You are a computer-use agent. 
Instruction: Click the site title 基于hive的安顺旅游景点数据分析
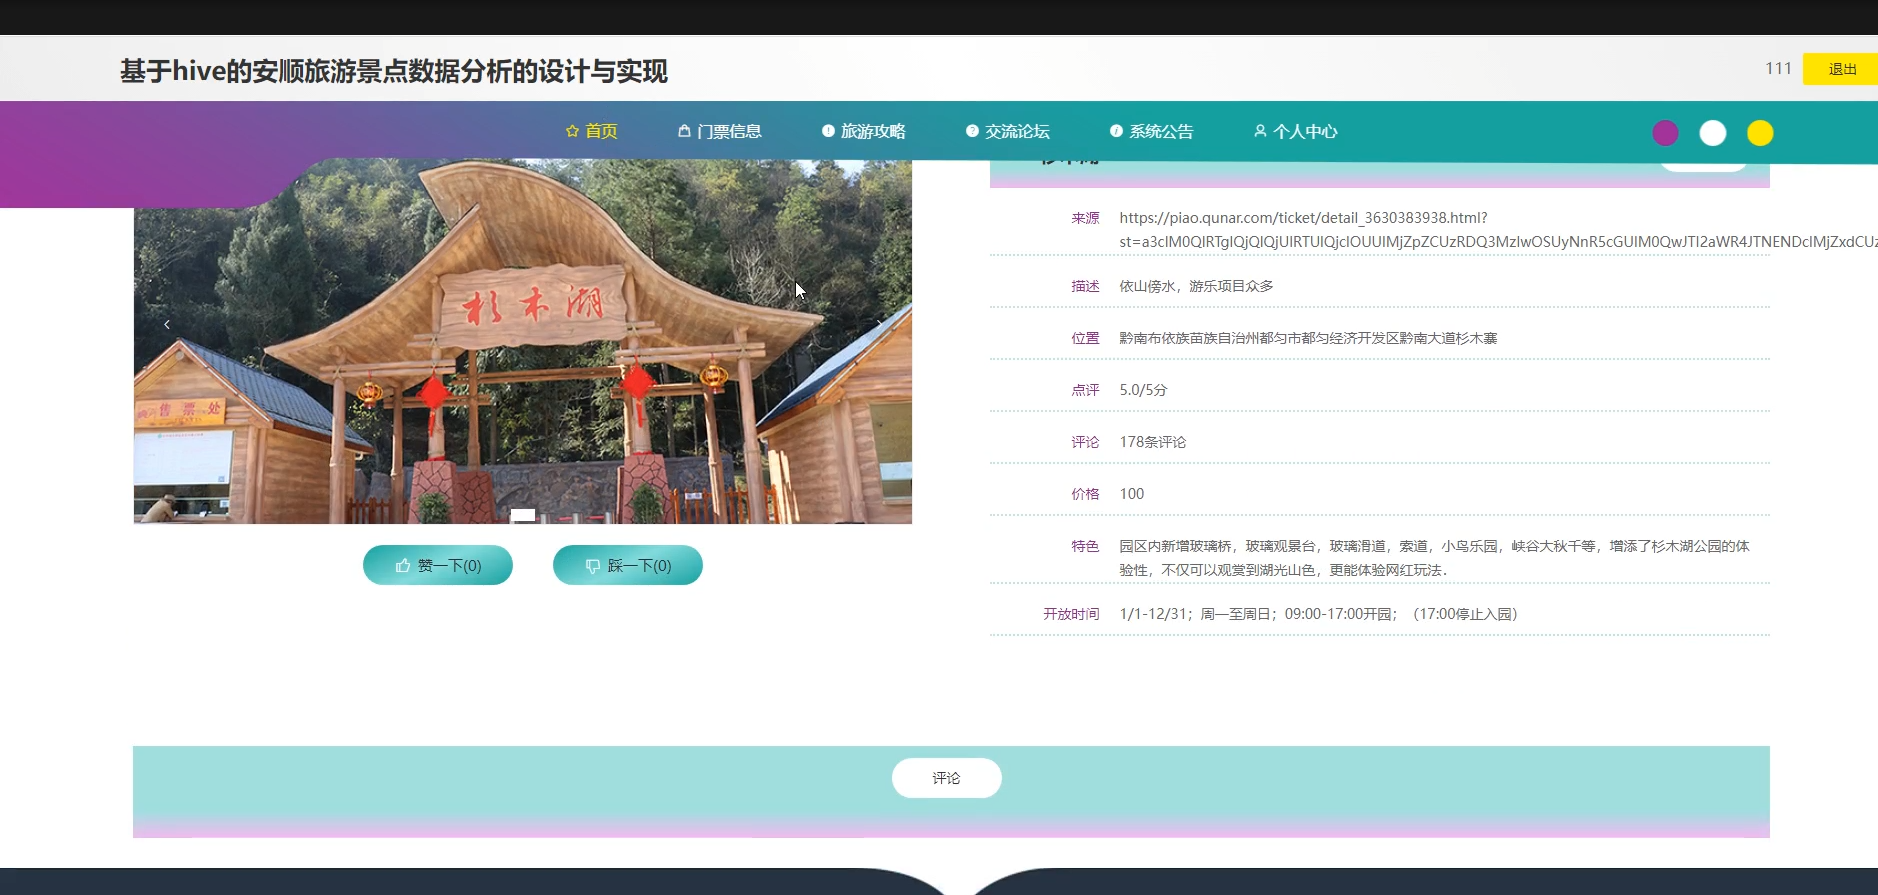(x=394, y=71)
